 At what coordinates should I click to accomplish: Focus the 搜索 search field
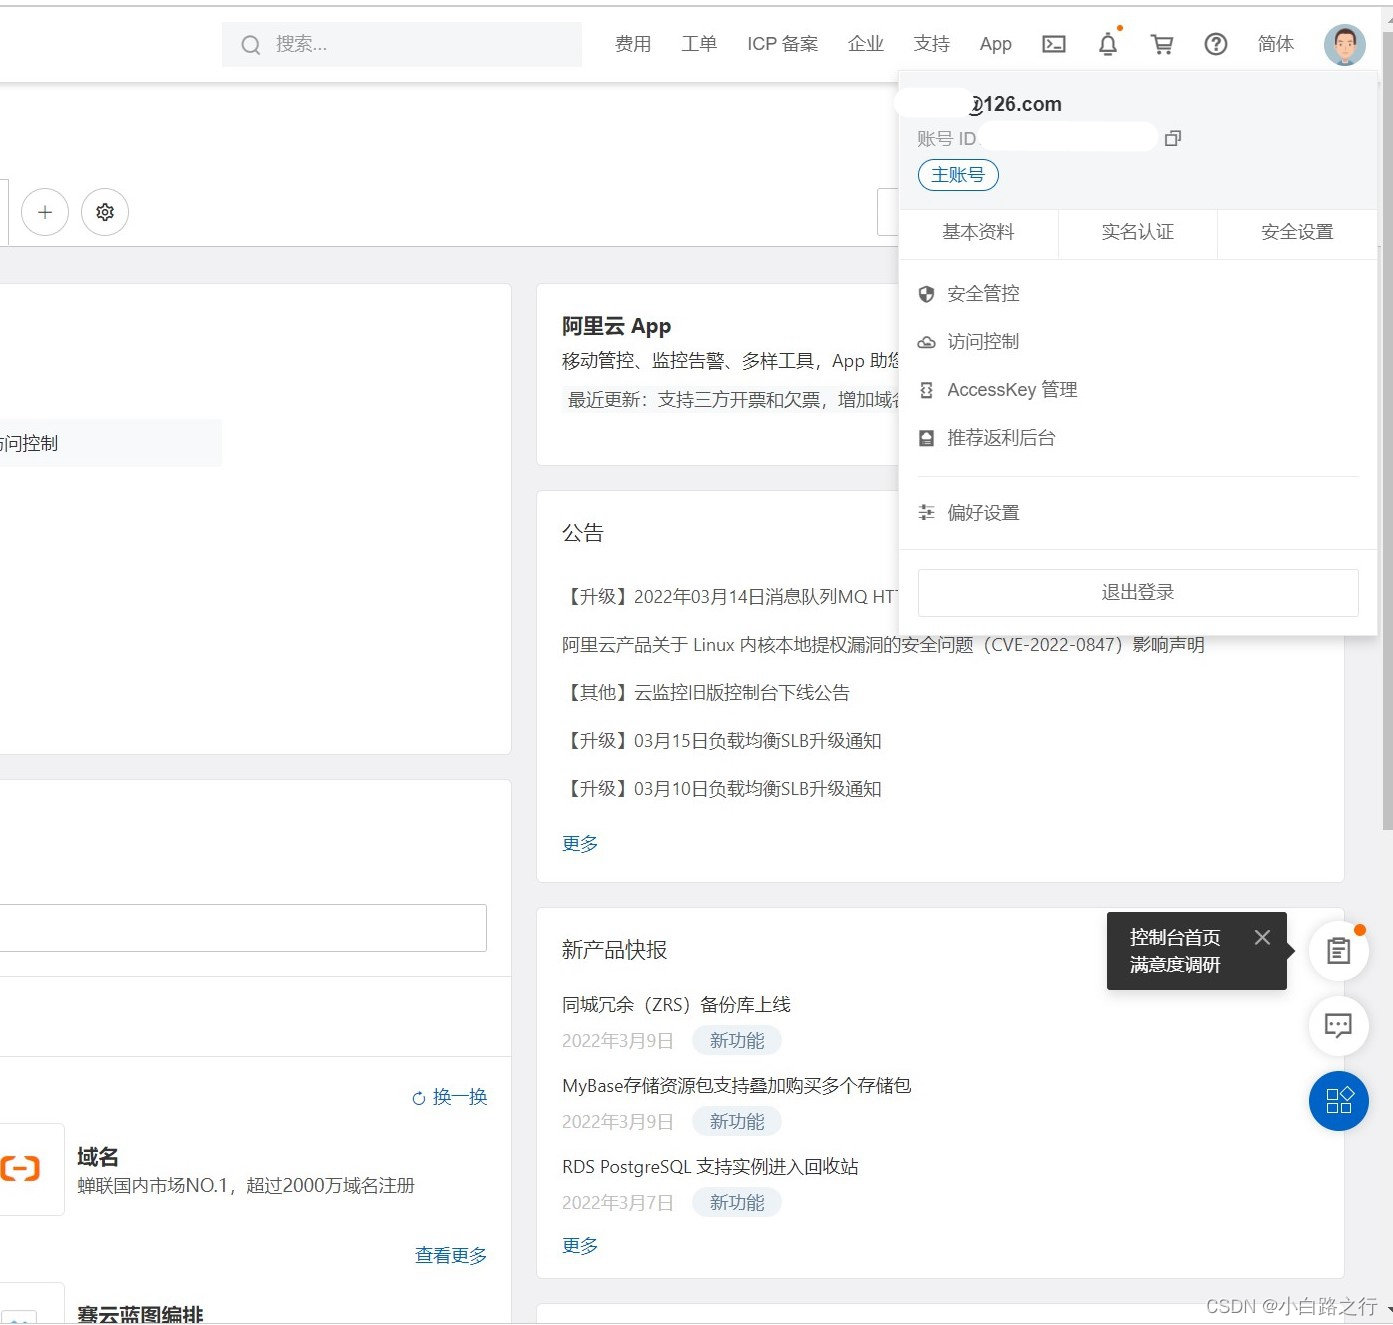pos(410,44)
